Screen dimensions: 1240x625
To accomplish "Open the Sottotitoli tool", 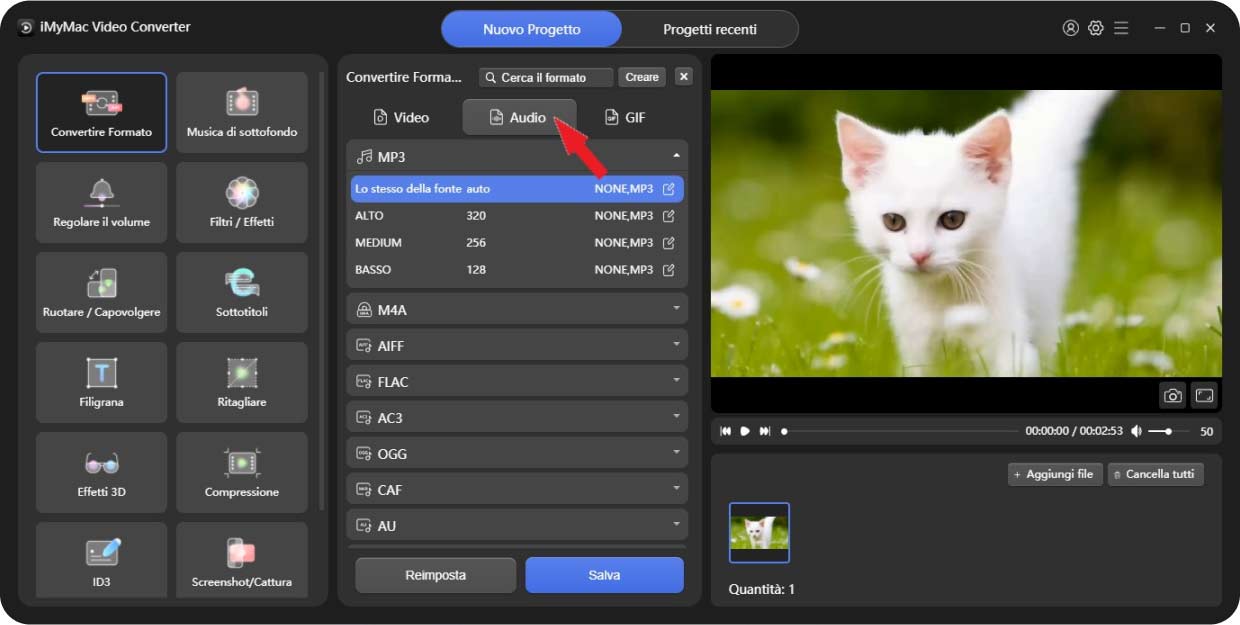I will point(242,292).
